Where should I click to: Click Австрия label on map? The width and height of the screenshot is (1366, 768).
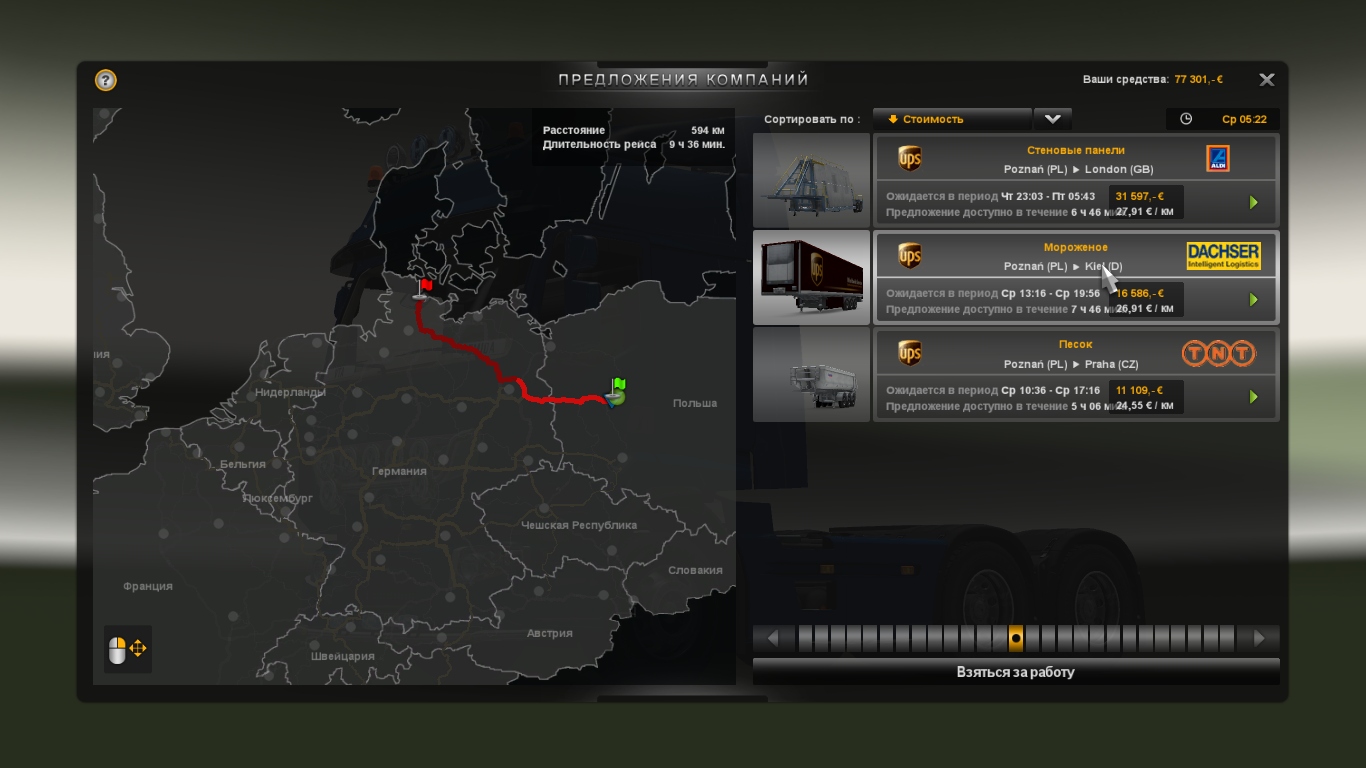[x=550, y=633]
